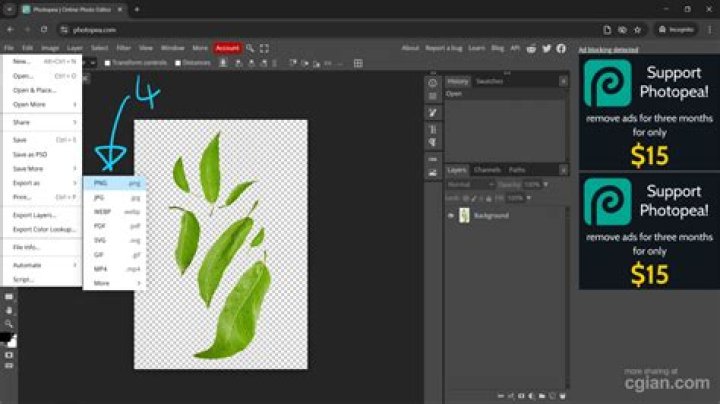Screen dimensions: 720x404
Task: Choose PNG export format
Action: tap(114, 183)
